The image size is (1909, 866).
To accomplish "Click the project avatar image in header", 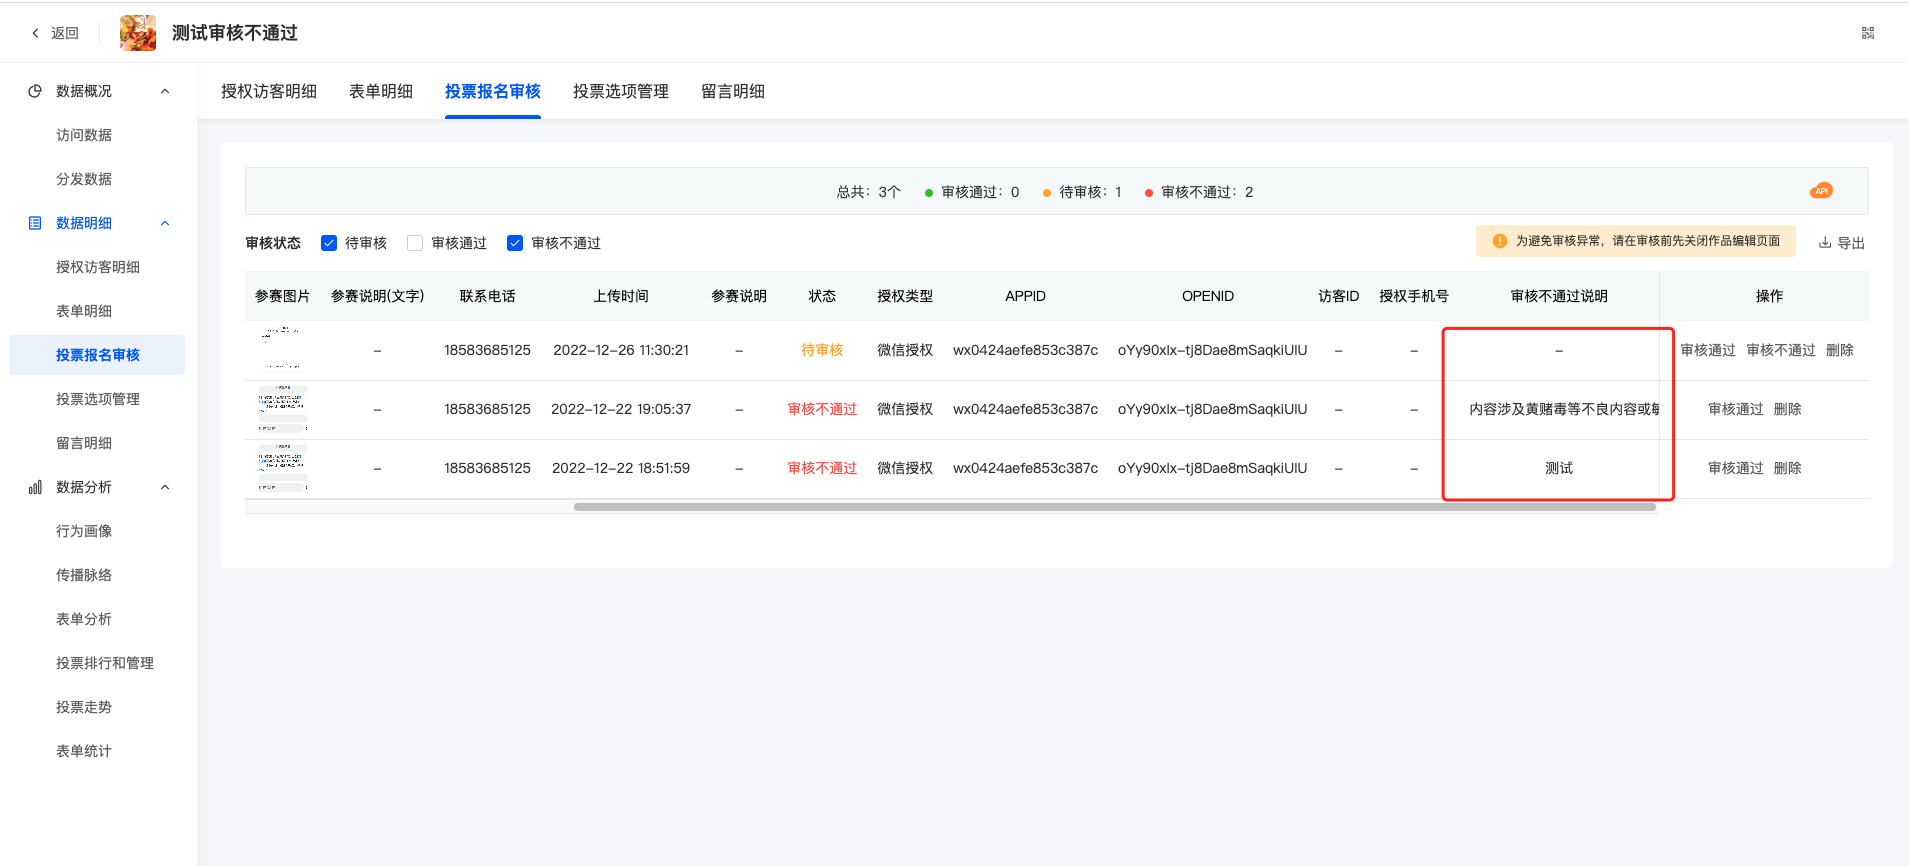I will click(x=138, y=33).
